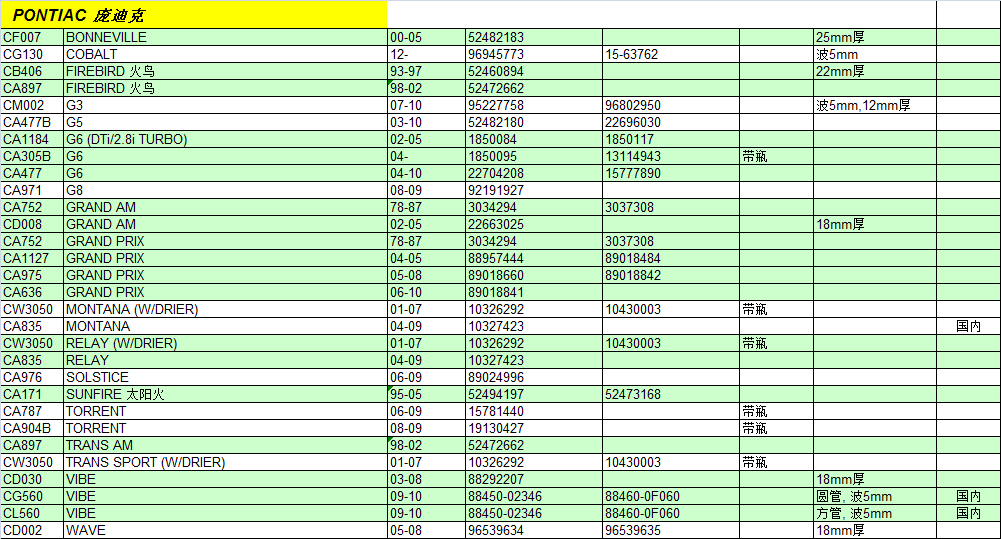Click part number 1850117
Image resolution: width=1001 pixels, height=539 pixels.
671,139
